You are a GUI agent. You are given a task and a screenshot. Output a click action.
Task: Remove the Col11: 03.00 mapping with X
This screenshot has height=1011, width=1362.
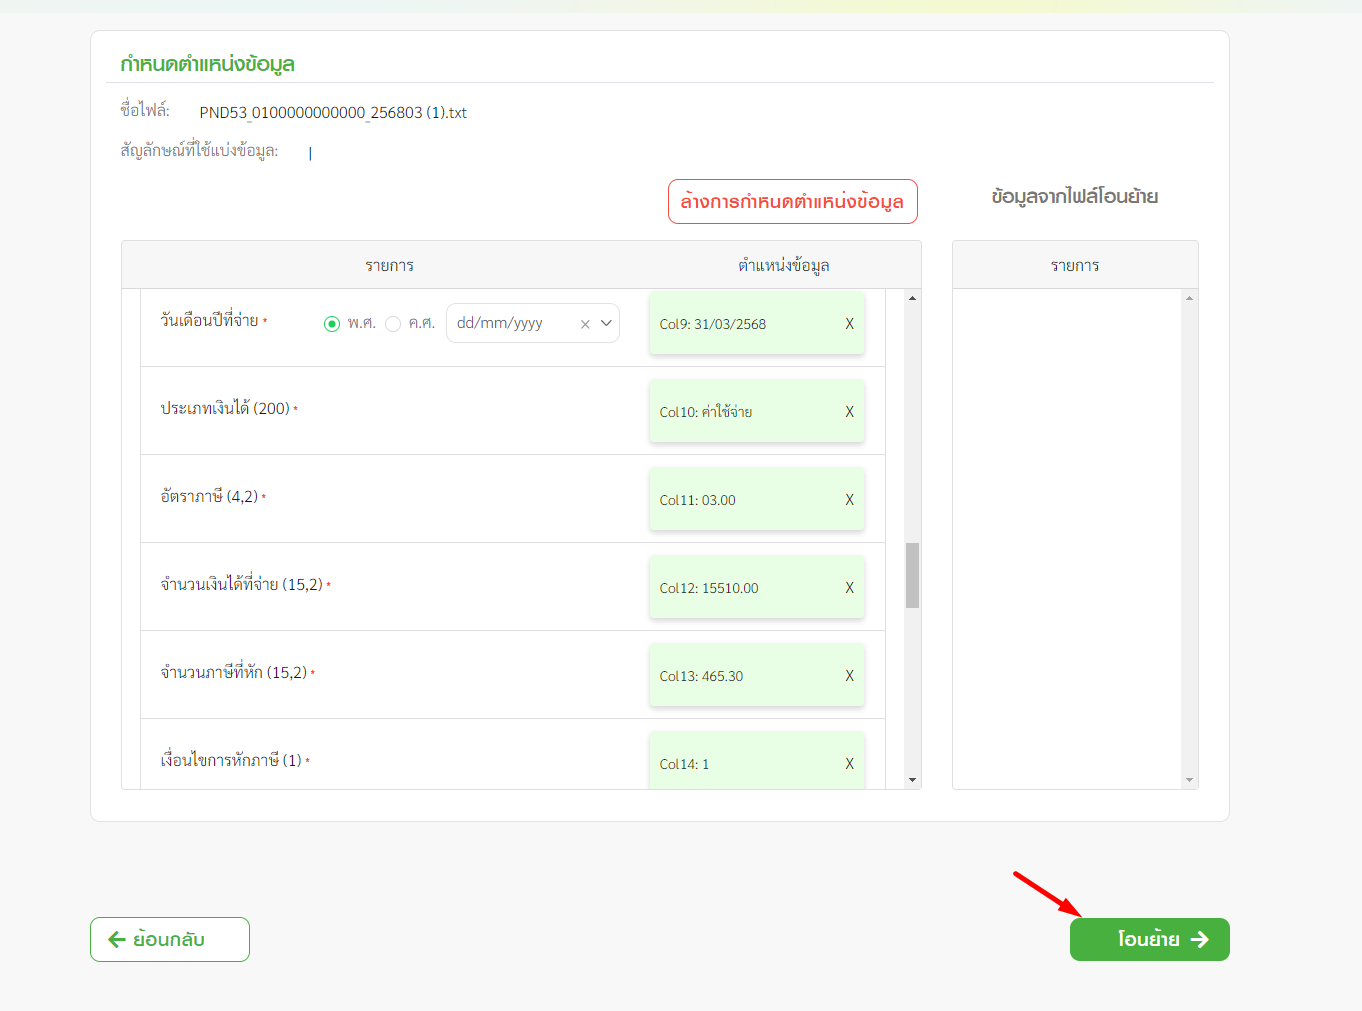(849, 500)
